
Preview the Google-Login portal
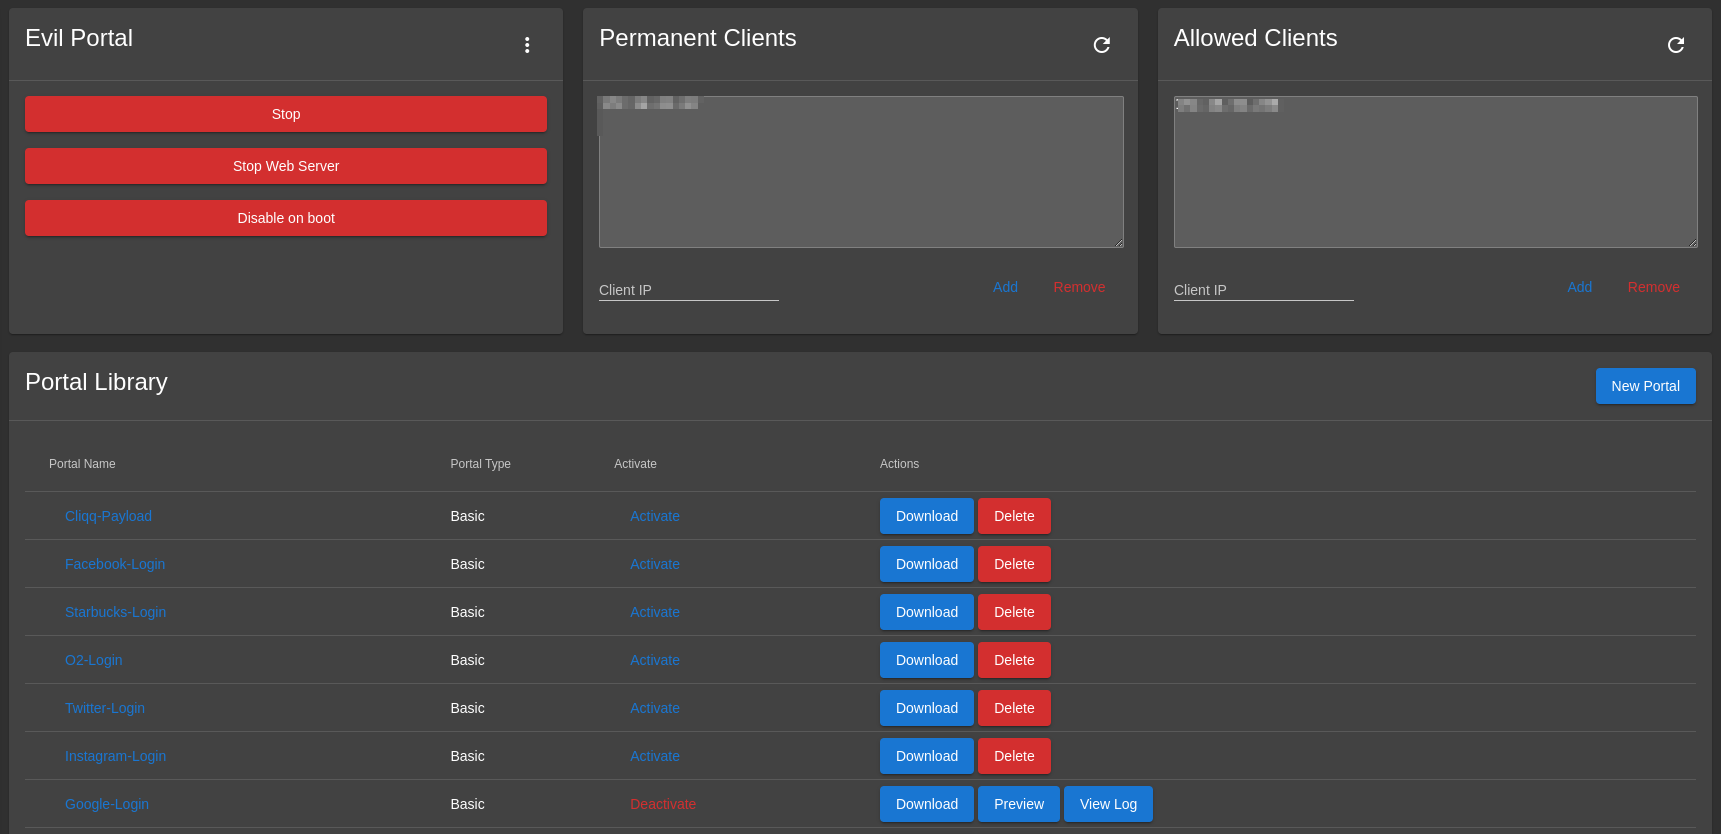pyautogui.click(x=1018, y=804)
